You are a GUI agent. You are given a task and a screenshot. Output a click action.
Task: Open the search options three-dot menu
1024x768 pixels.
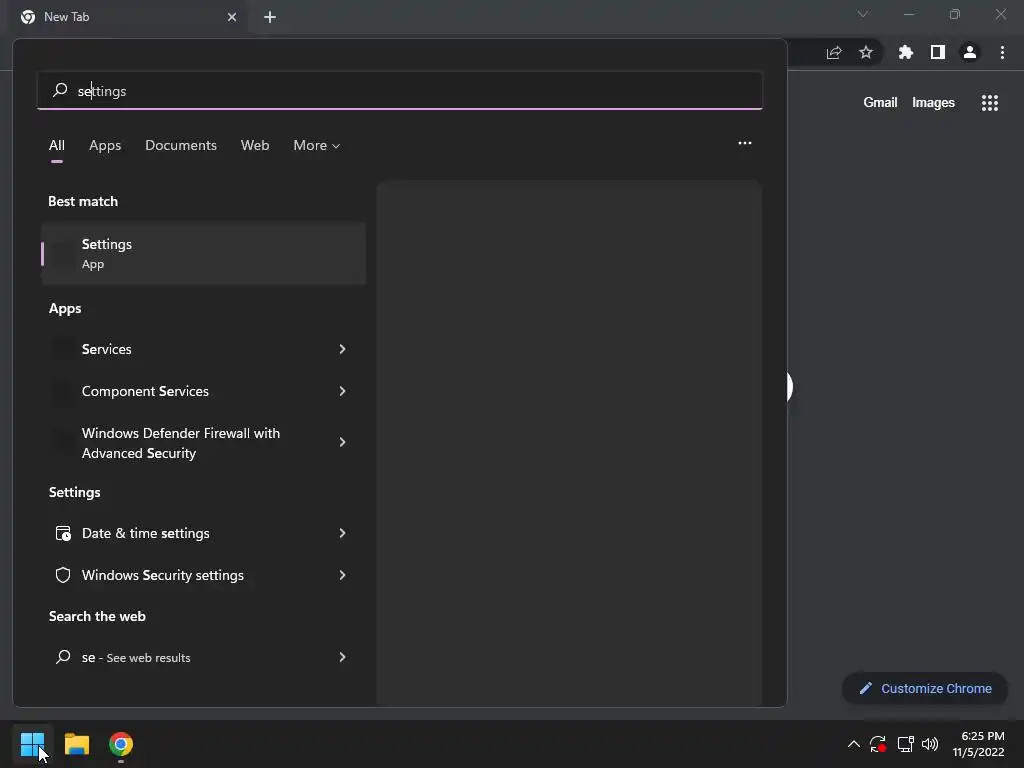[744, 143]
